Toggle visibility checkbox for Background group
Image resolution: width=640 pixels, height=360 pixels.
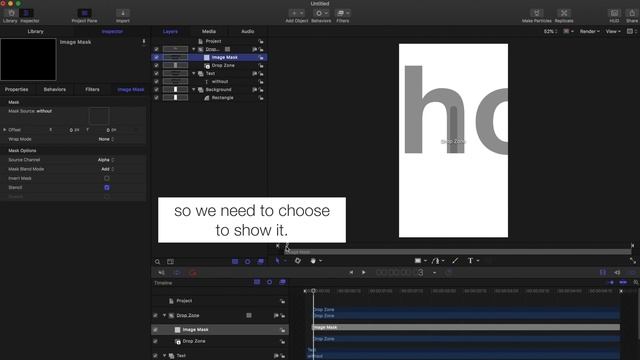(156, 90)
